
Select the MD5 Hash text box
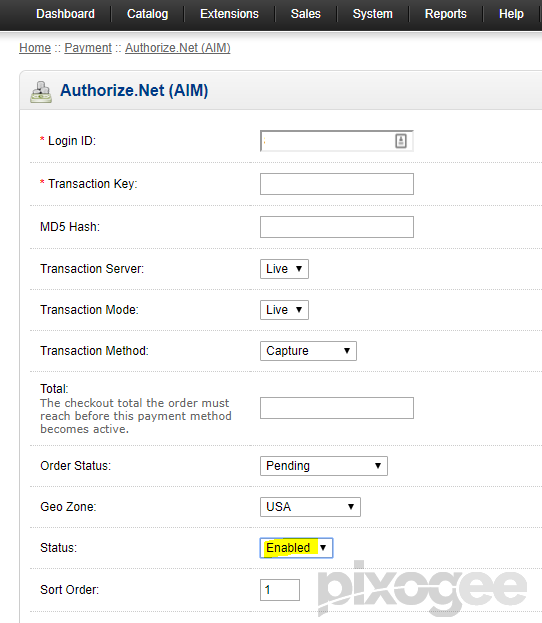point(337,227)
